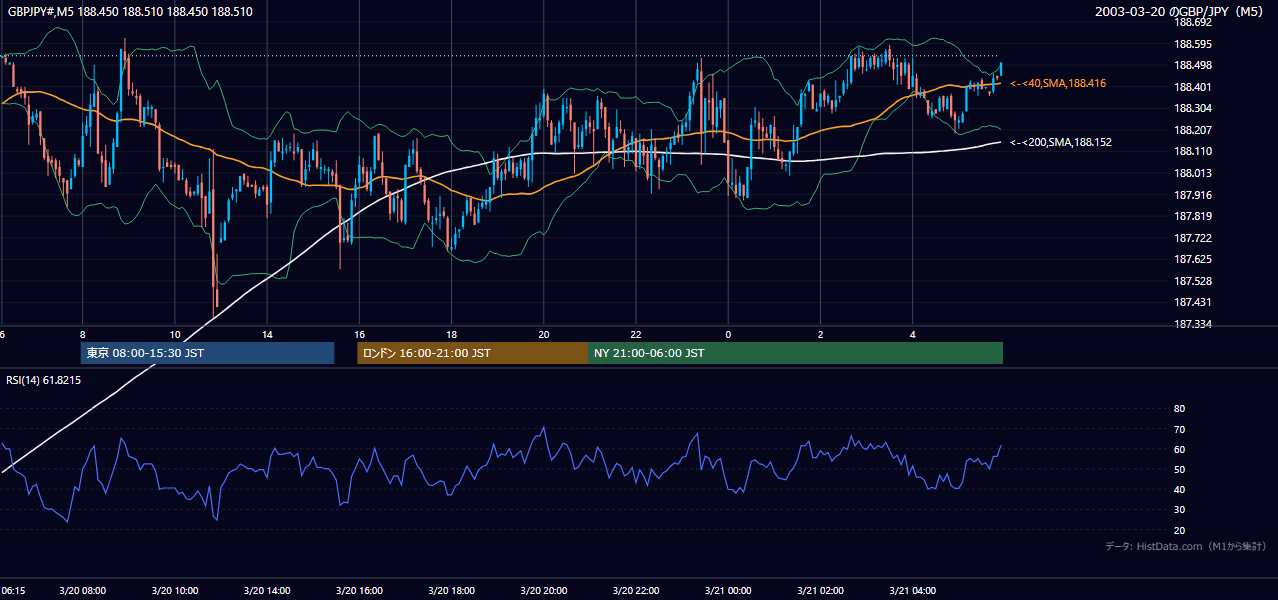The height and width of the screenshot is (600, 1278).
Task: Click hour tick 16 under price chart
Action: pos(359,335)
